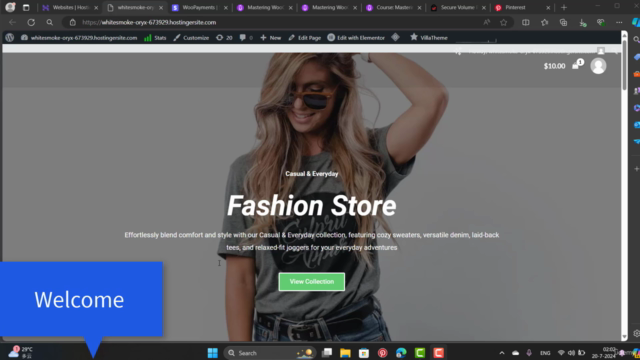Select the Casual & Everyday label
The image size is (640, 360).
[312, 174]
